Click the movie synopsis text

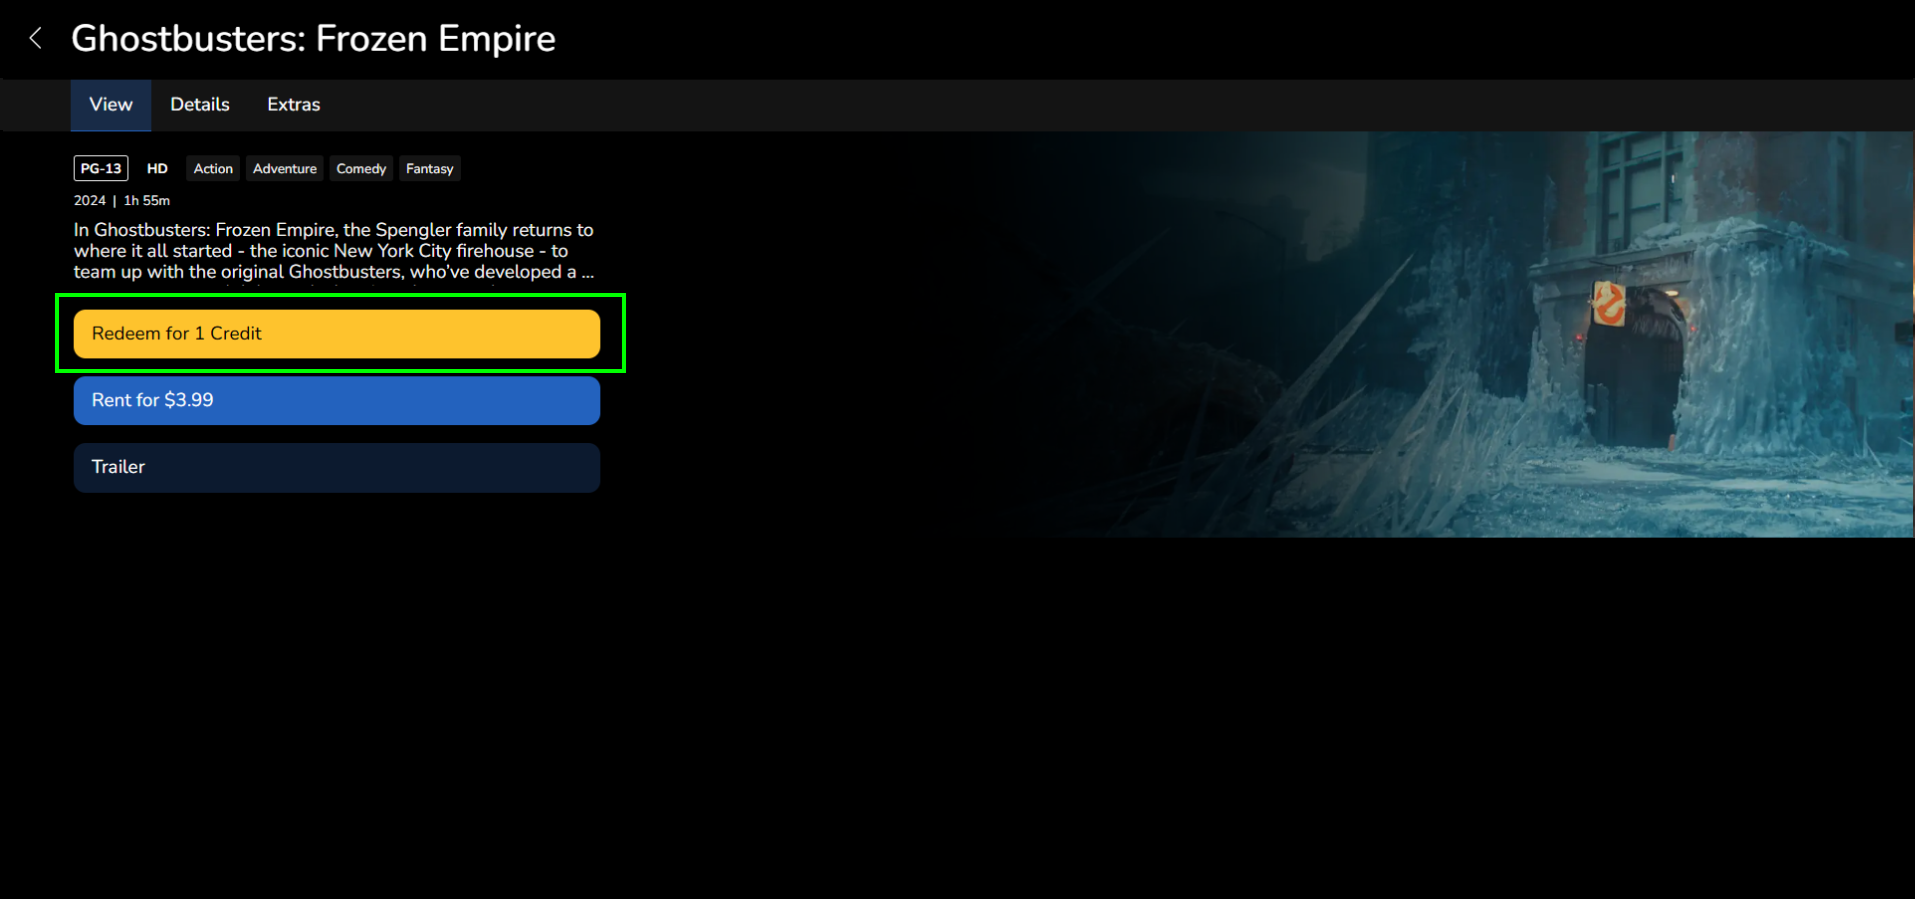pos(334,251)
